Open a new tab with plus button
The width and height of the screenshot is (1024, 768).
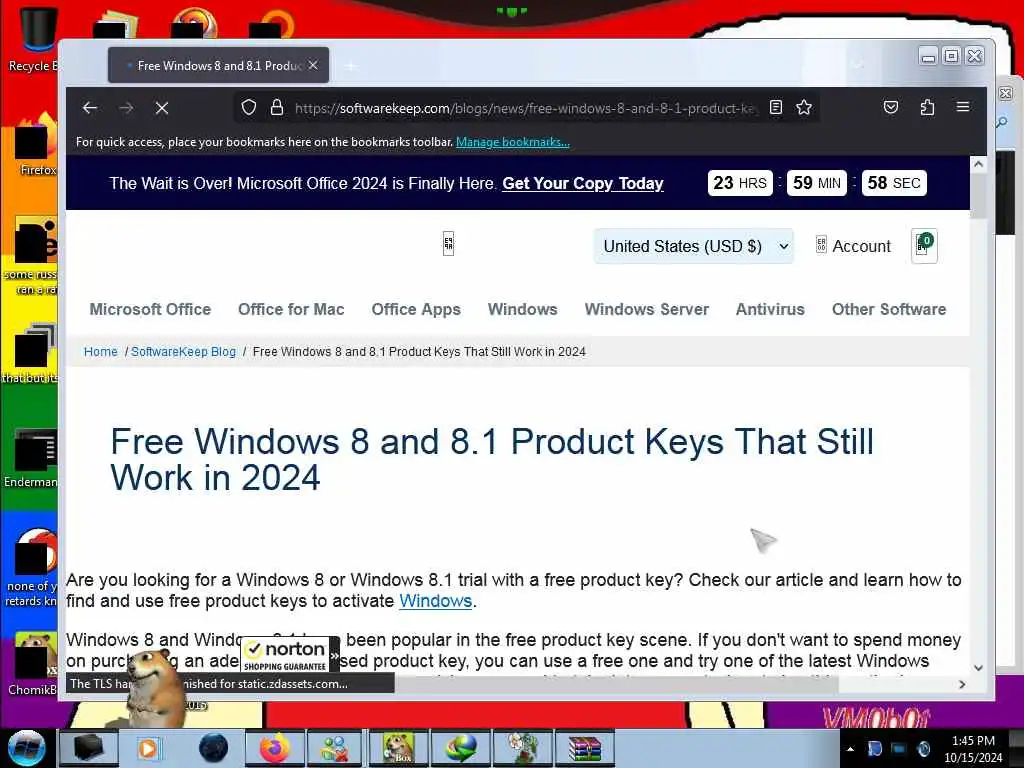(351, 66)
